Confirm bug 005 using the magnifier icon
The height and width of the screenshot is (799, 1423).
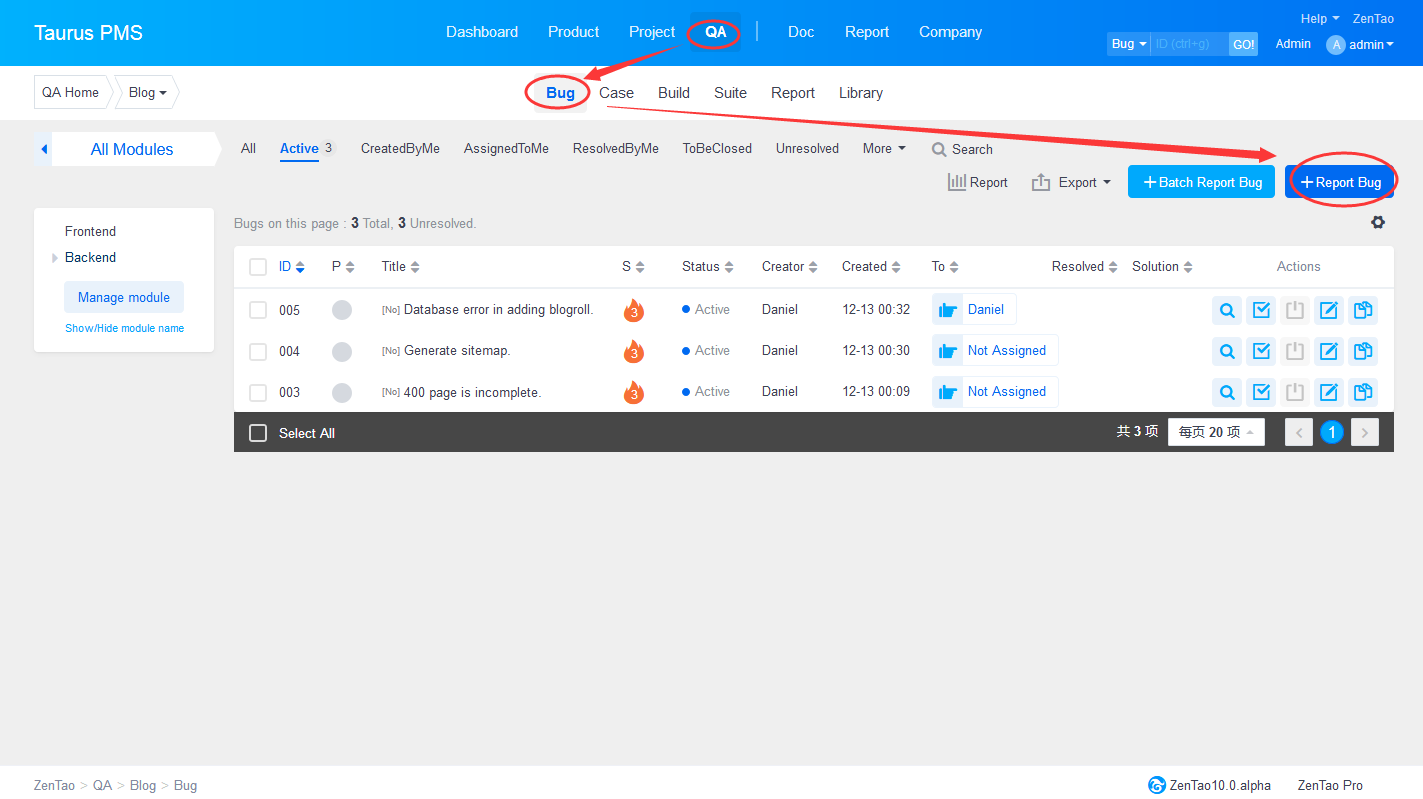point(1226,310)
